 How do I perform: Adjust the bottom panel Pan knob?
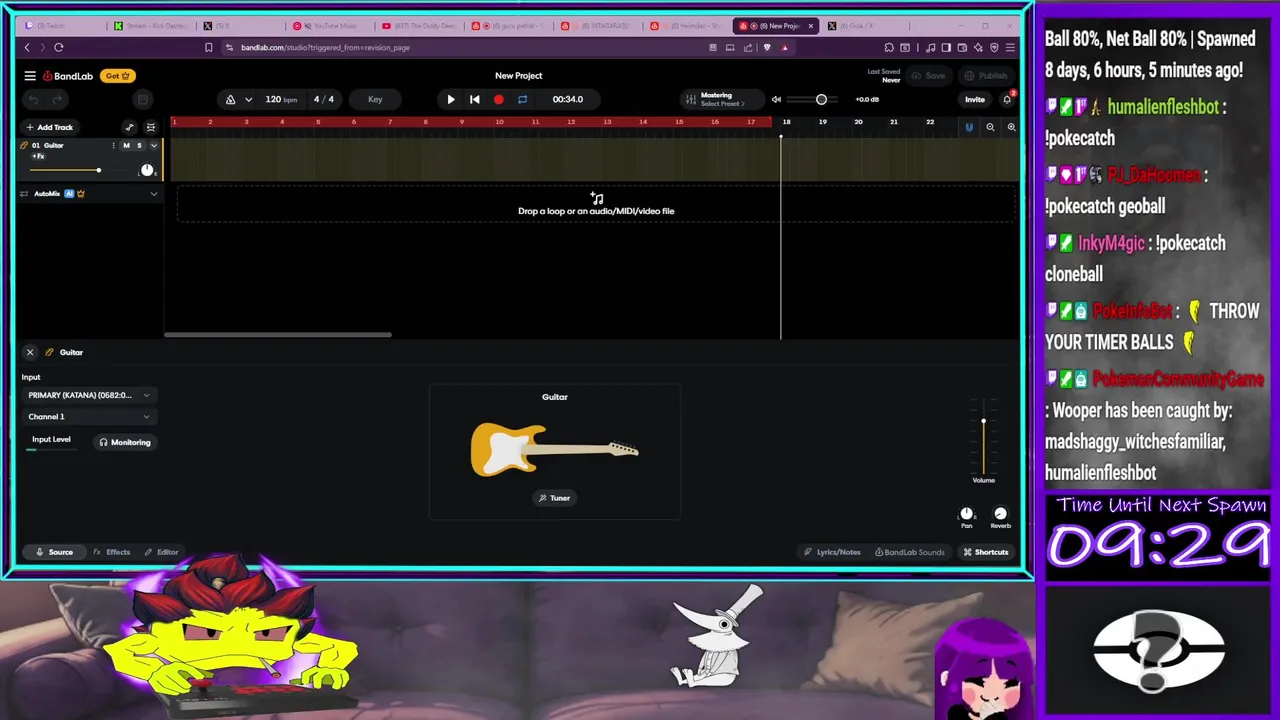966,514
